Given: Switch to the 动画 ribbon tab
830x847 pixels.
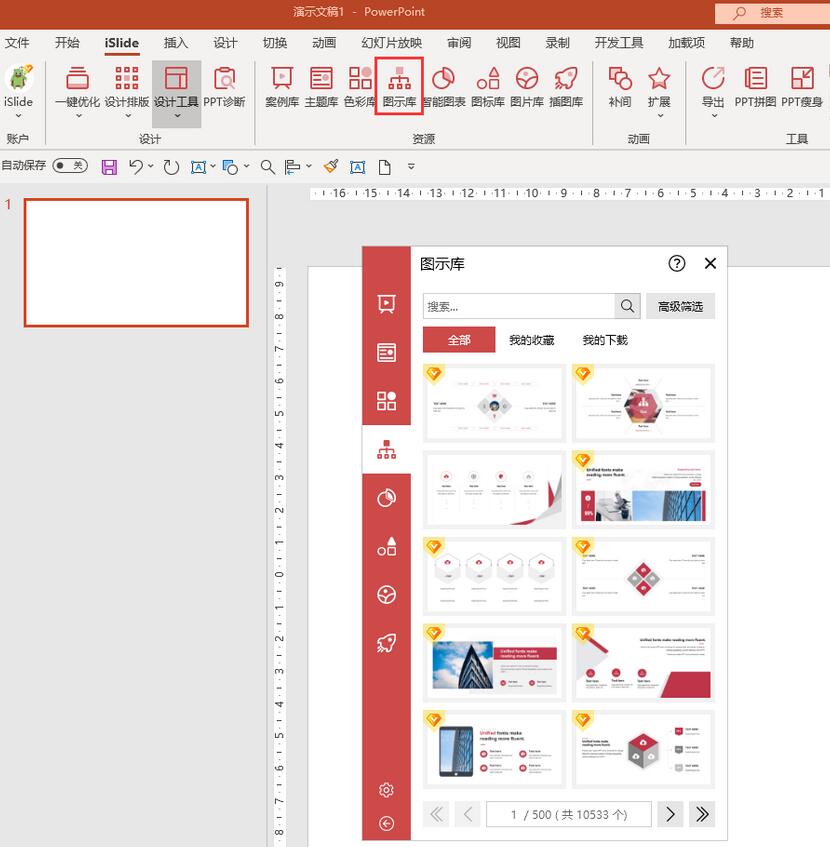Looking at the screenshot, I should pyautogui.click(x=323, y=43).
